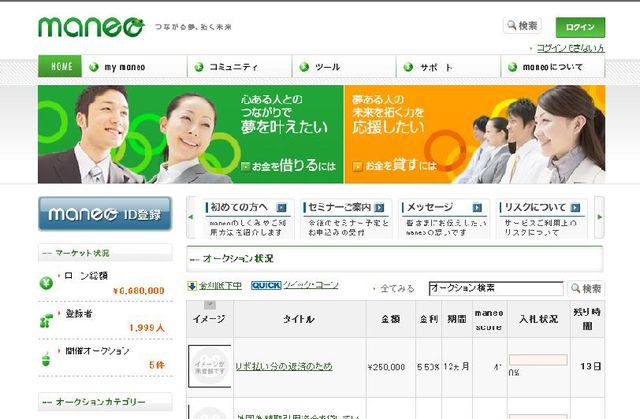This screenshot has height=419, width=640.
Task: Click the arrow icon beside セミナーご案内
Action: click(x=379, y=208)
